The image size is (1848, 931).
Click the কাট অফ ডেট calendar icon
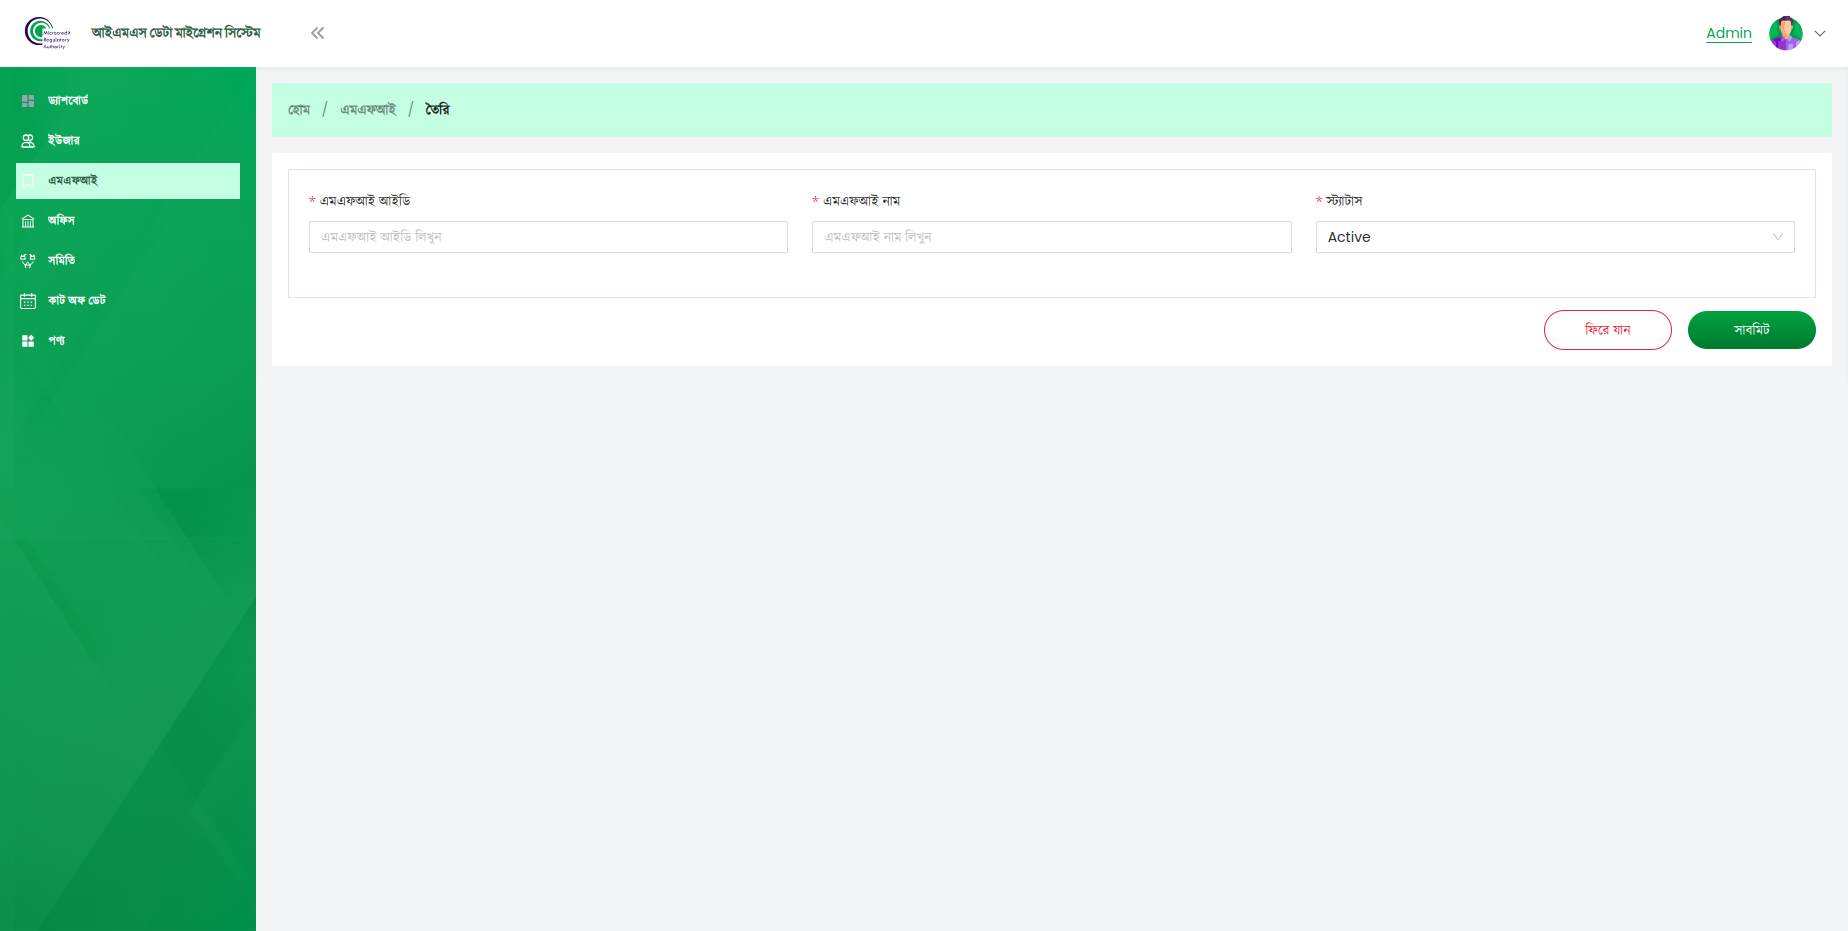pos(28,301)
